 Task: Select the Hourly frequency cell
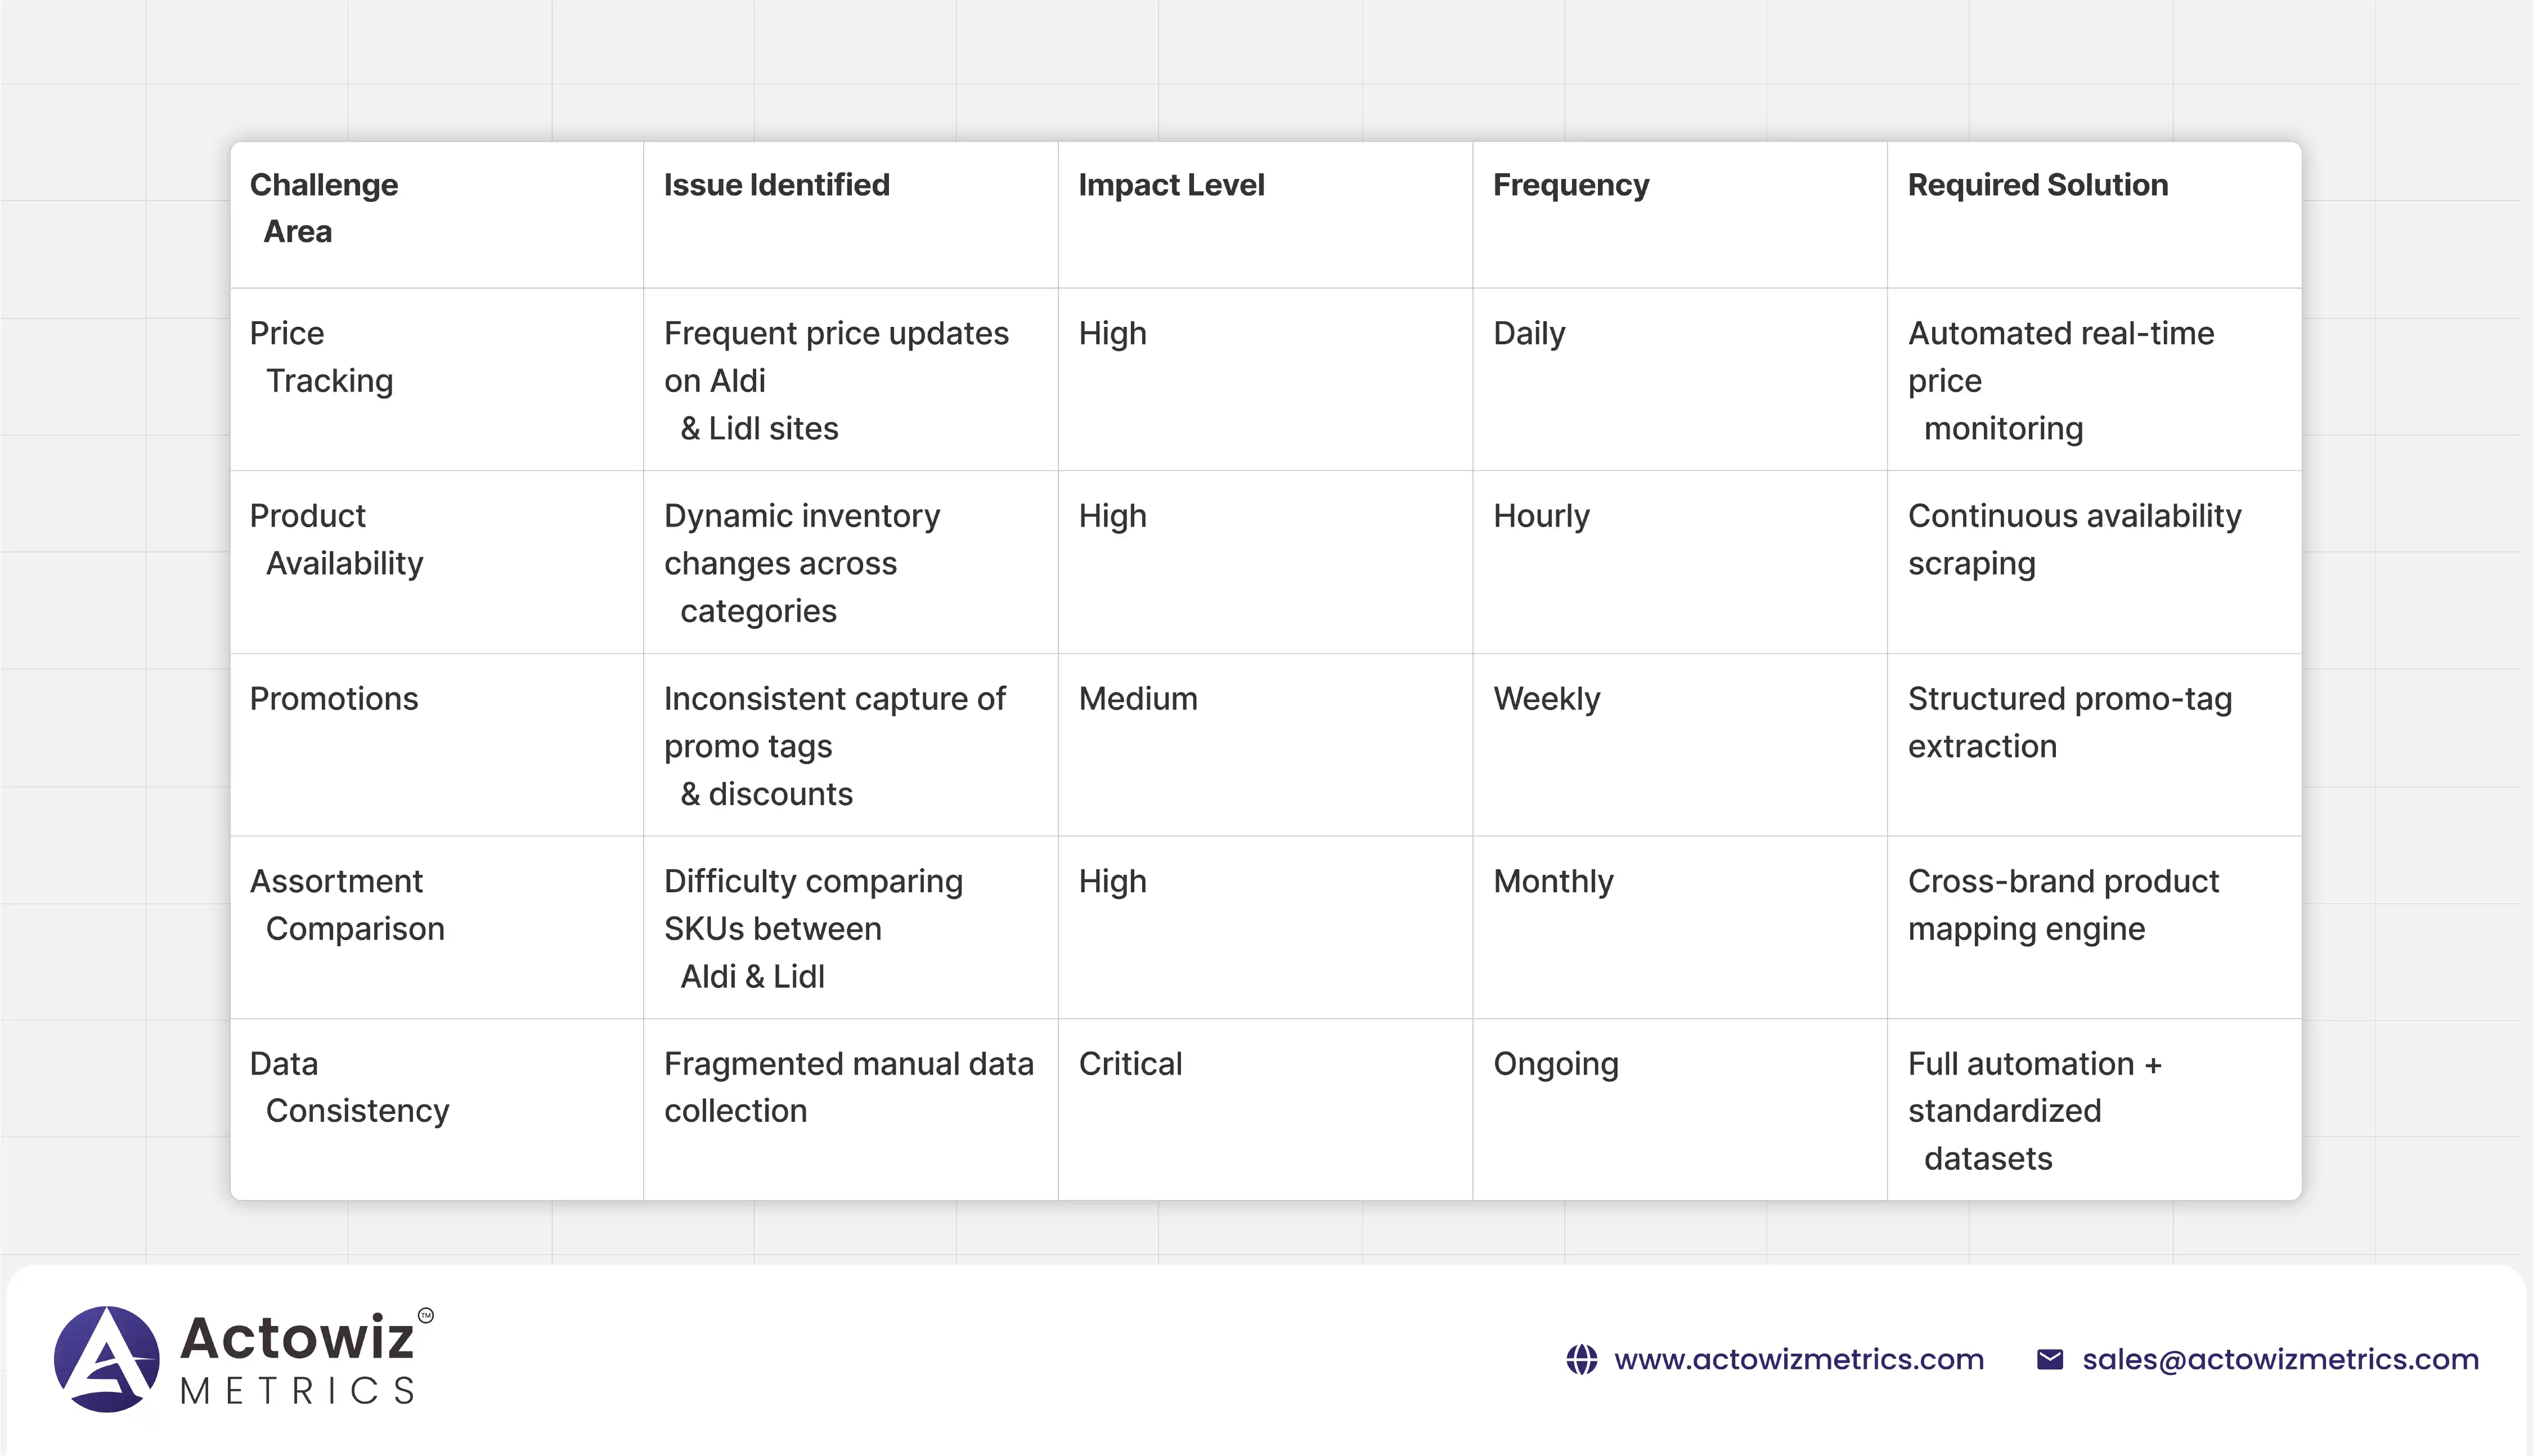click(x=1541, y=516)
